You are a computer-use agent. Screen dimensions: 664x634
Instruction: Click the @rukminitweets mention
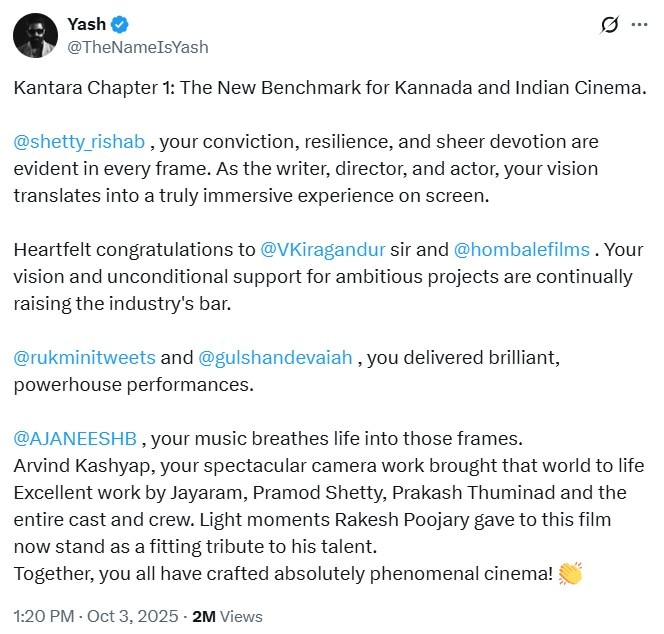[x=84, y=358]
